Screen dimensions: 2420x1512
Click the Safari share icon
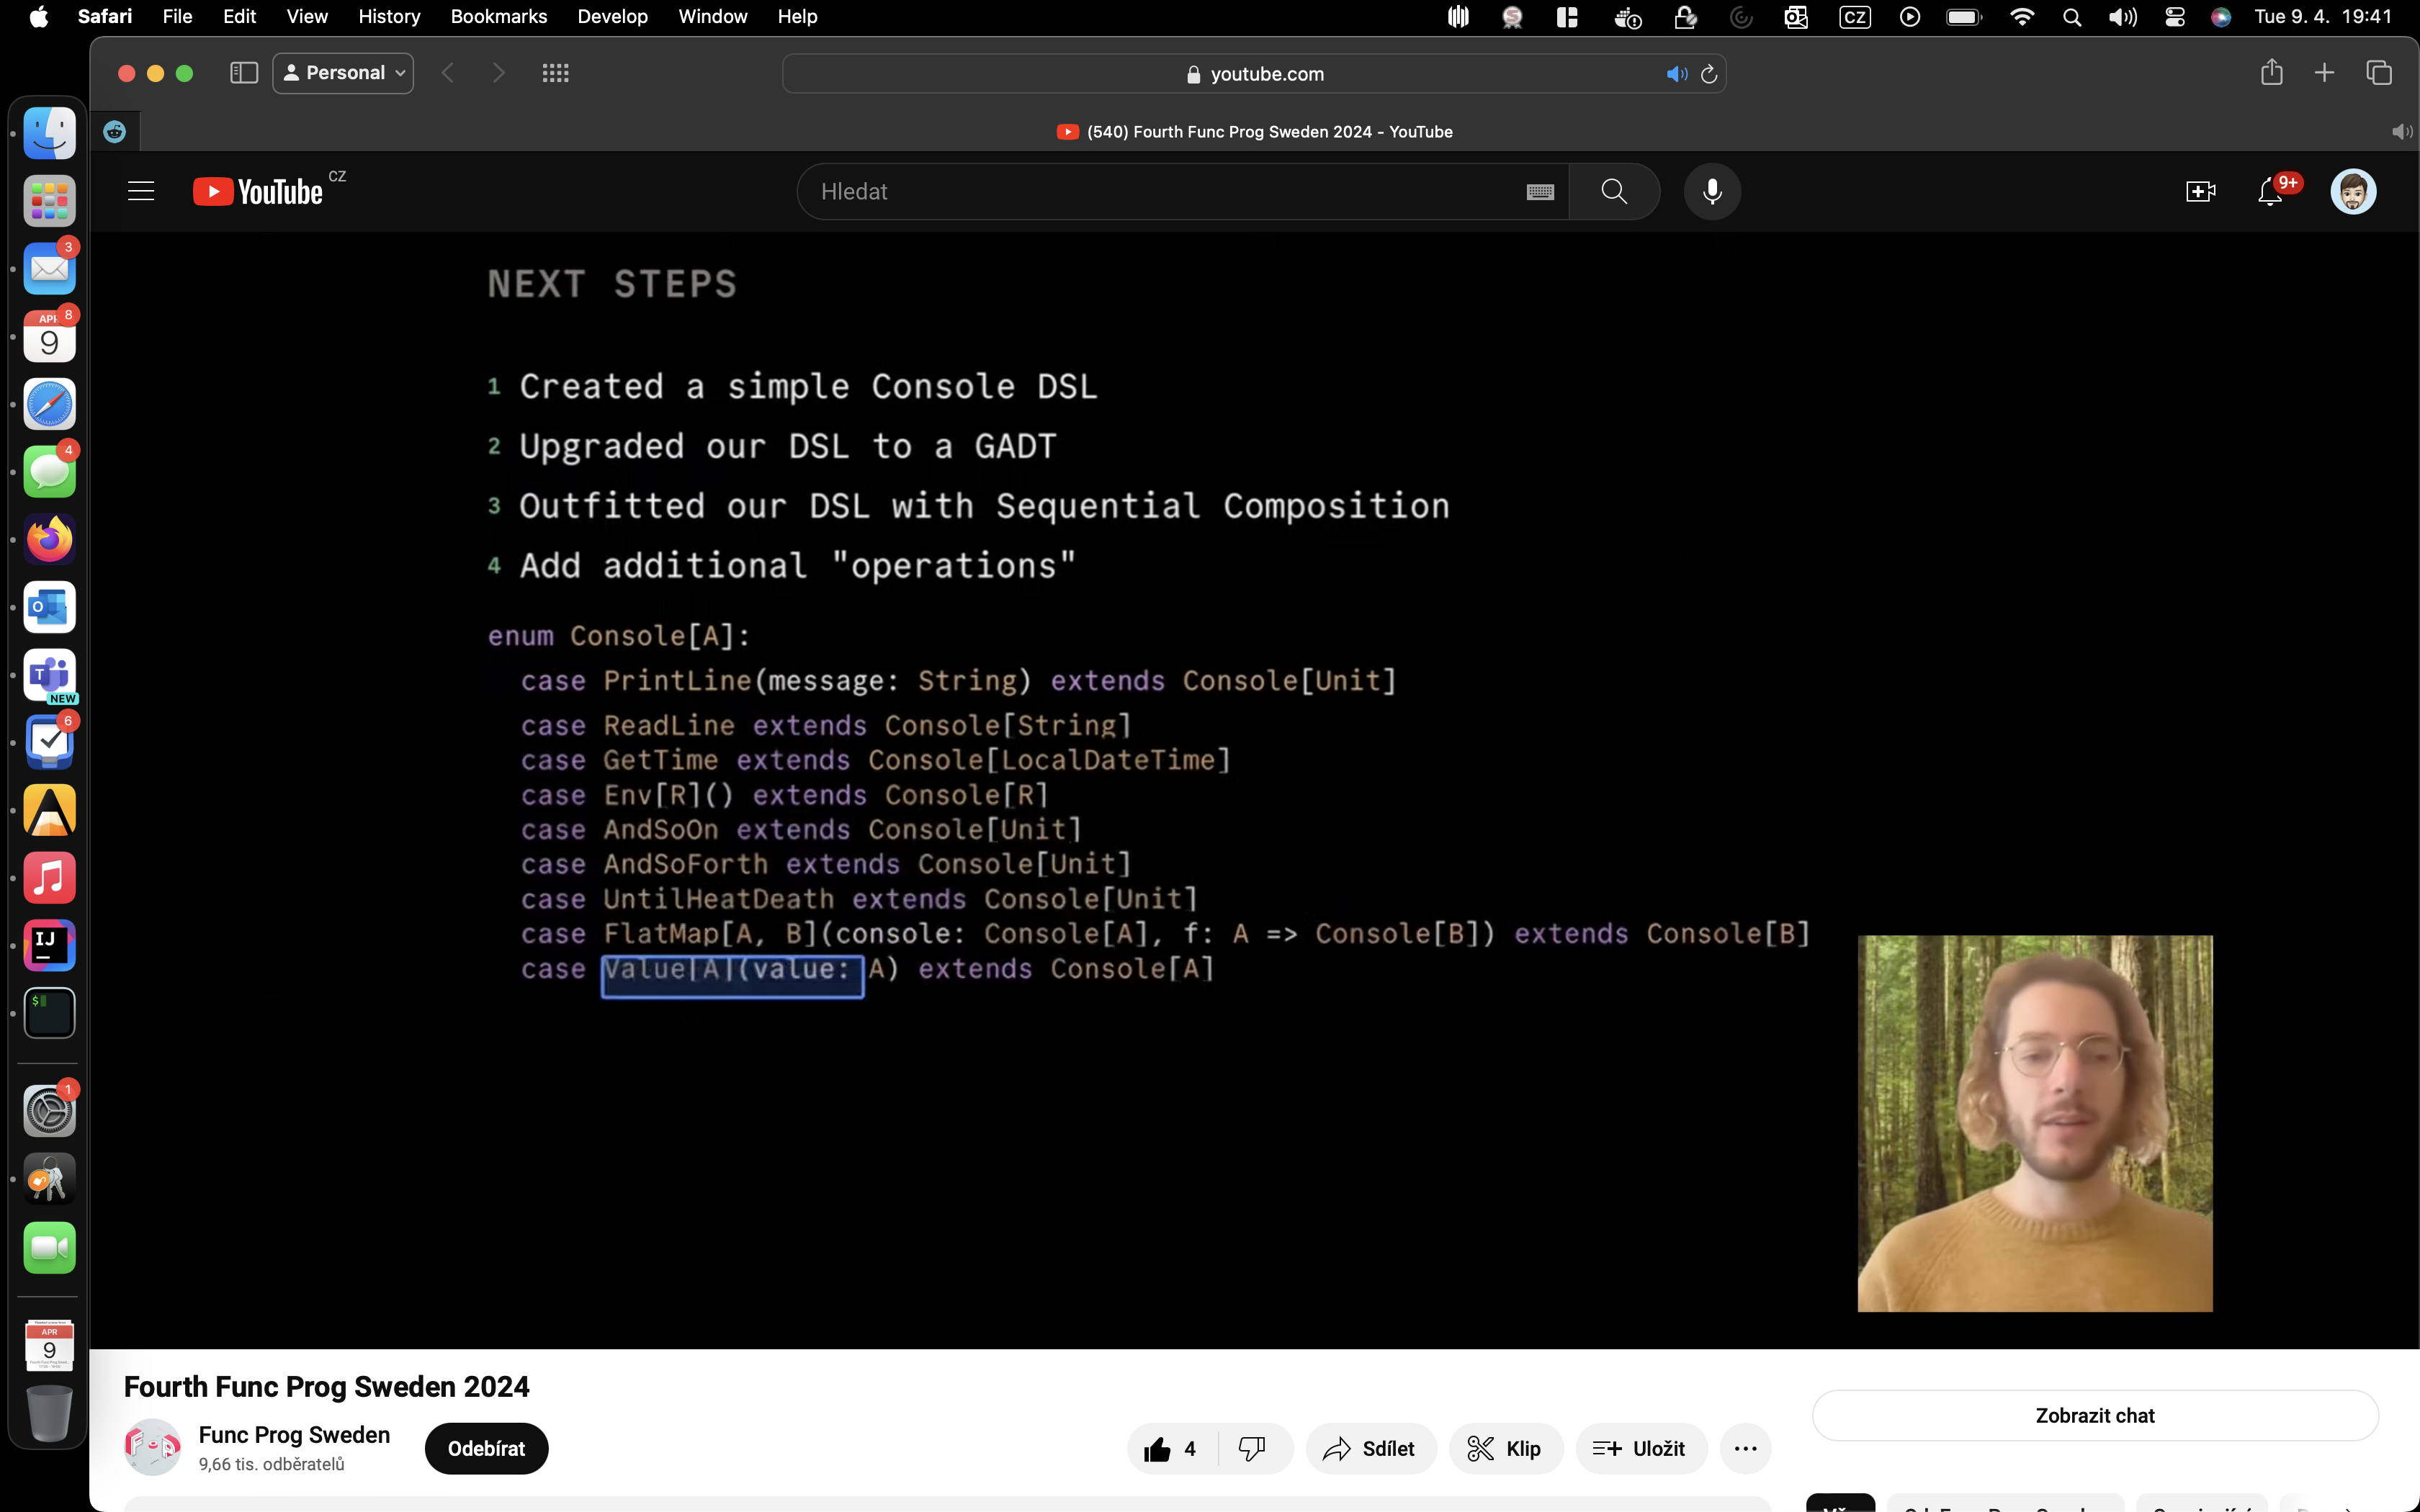[2271, 73]
